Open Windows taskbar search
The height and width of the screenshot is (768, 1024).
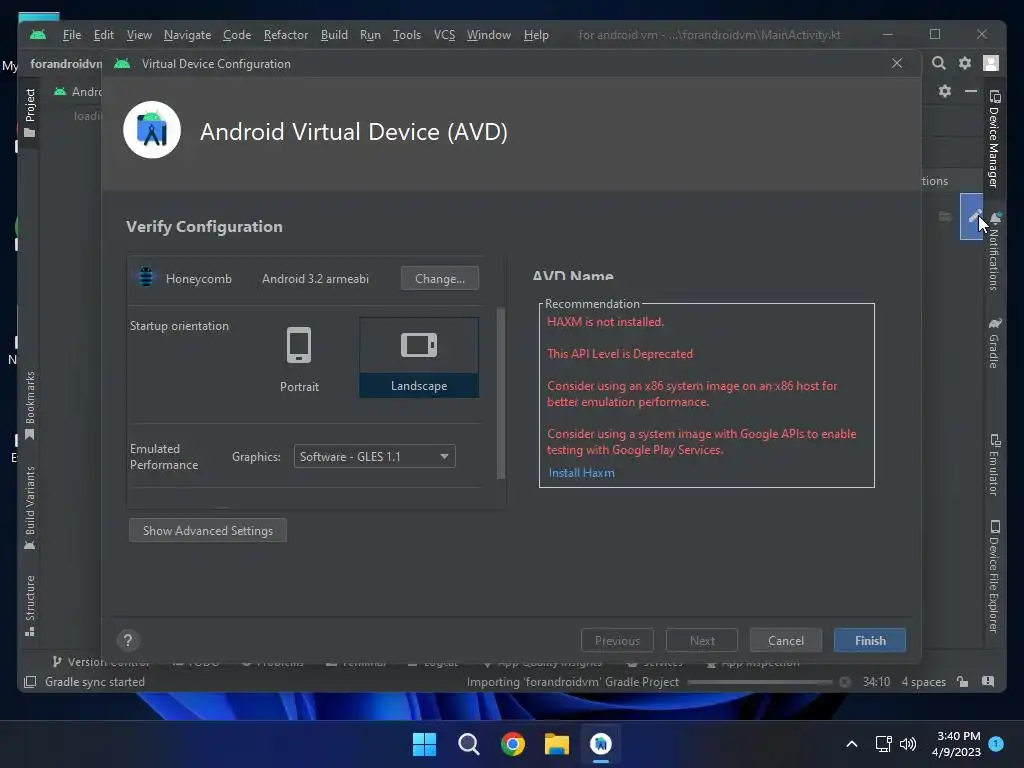coord(468,744)
